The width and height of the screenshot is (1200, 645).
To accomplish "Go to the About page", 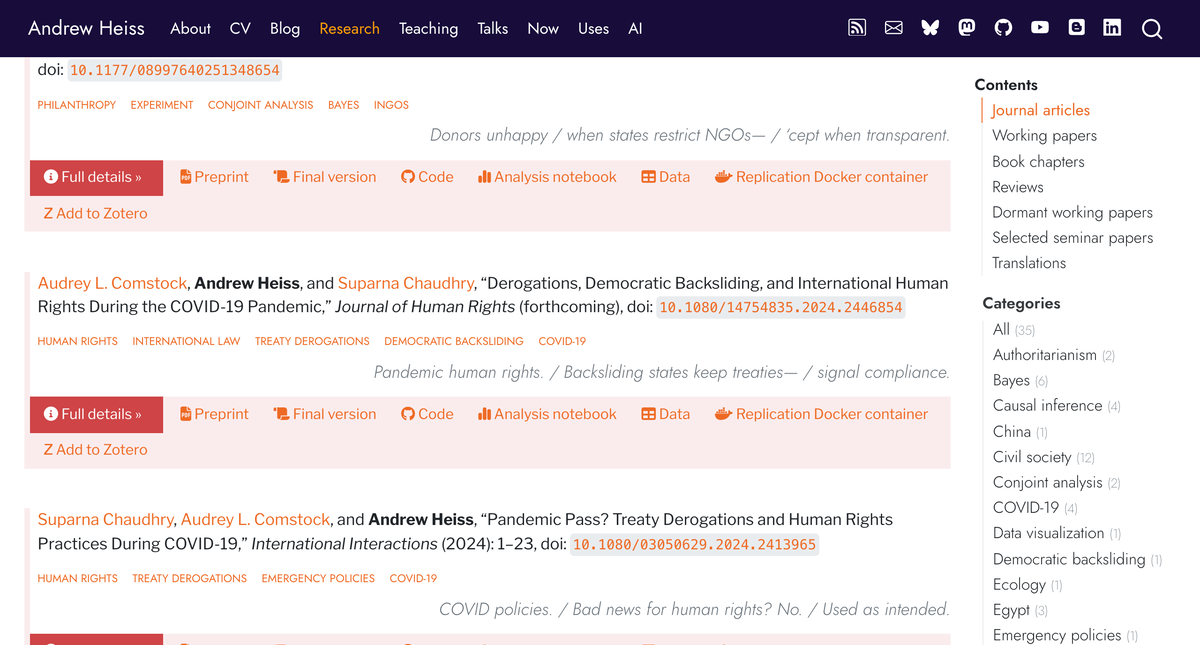I will (190, 28).
